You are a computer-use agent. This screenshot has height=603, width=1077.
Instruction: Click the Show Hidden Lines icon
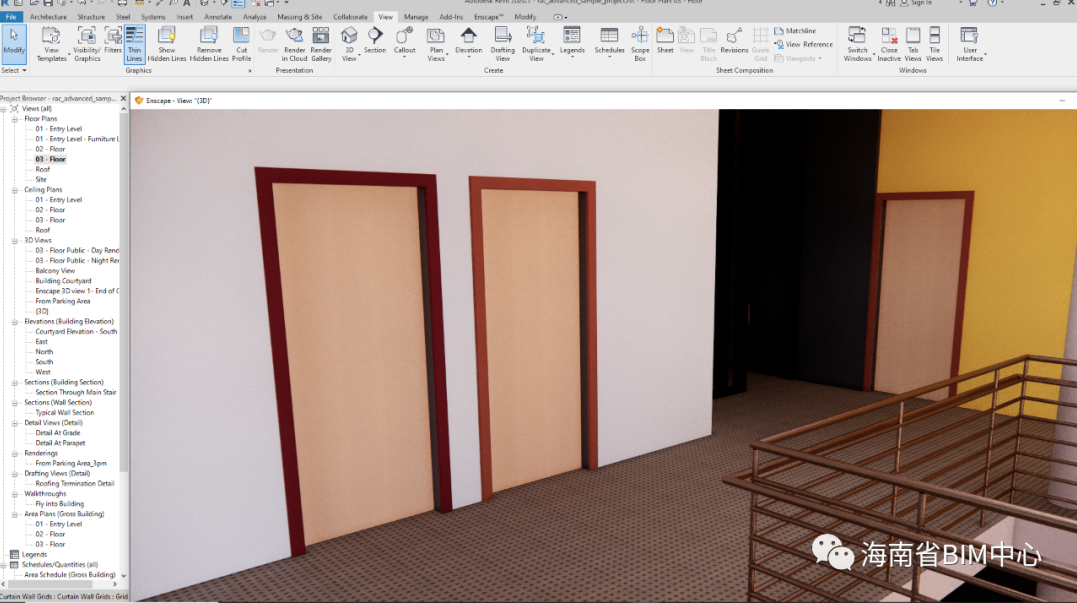click(x=167, y=43)
